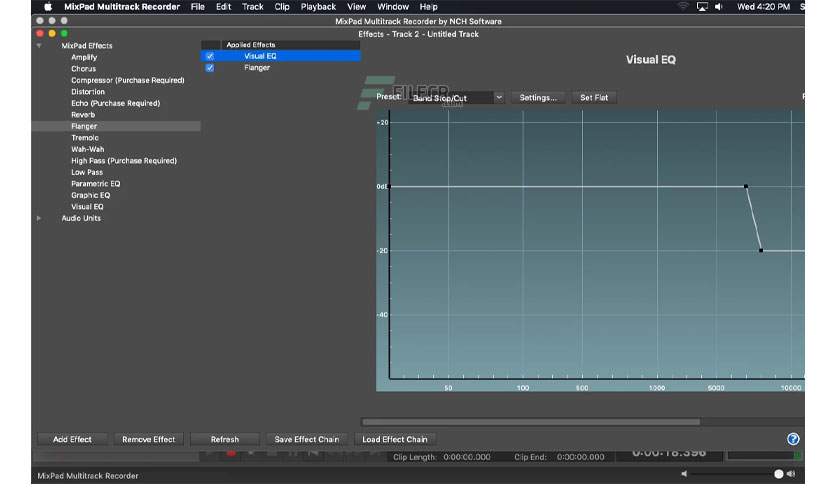The height and width of the screenshot is (484, 836).
Task: Click the Clip End value 0:00:00.000
Action: 581,457
